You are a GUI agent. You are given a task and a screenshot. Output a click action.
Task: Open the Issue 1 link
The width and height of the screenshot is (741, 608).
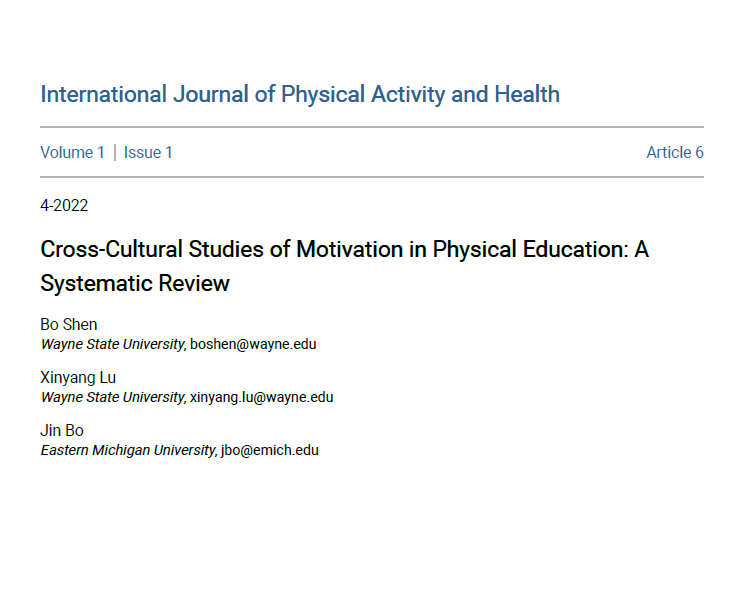click(x=148, y=152)
